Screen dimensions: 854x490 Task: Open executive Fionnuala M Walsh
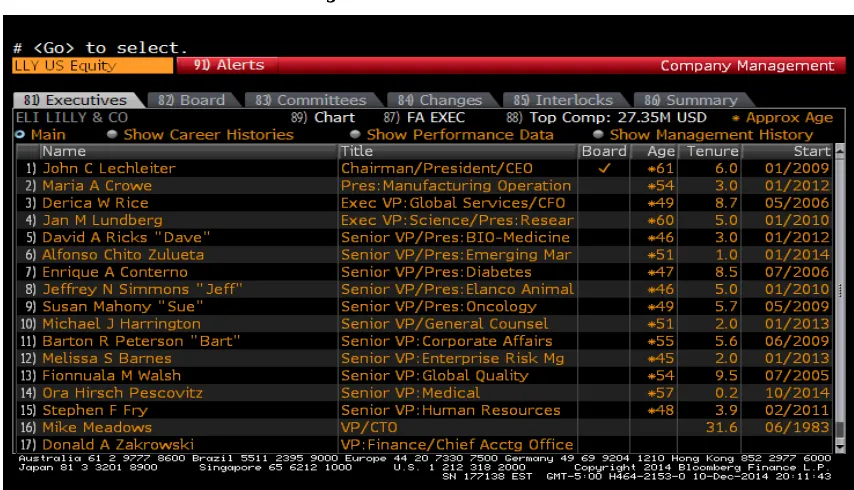[112, 376]
